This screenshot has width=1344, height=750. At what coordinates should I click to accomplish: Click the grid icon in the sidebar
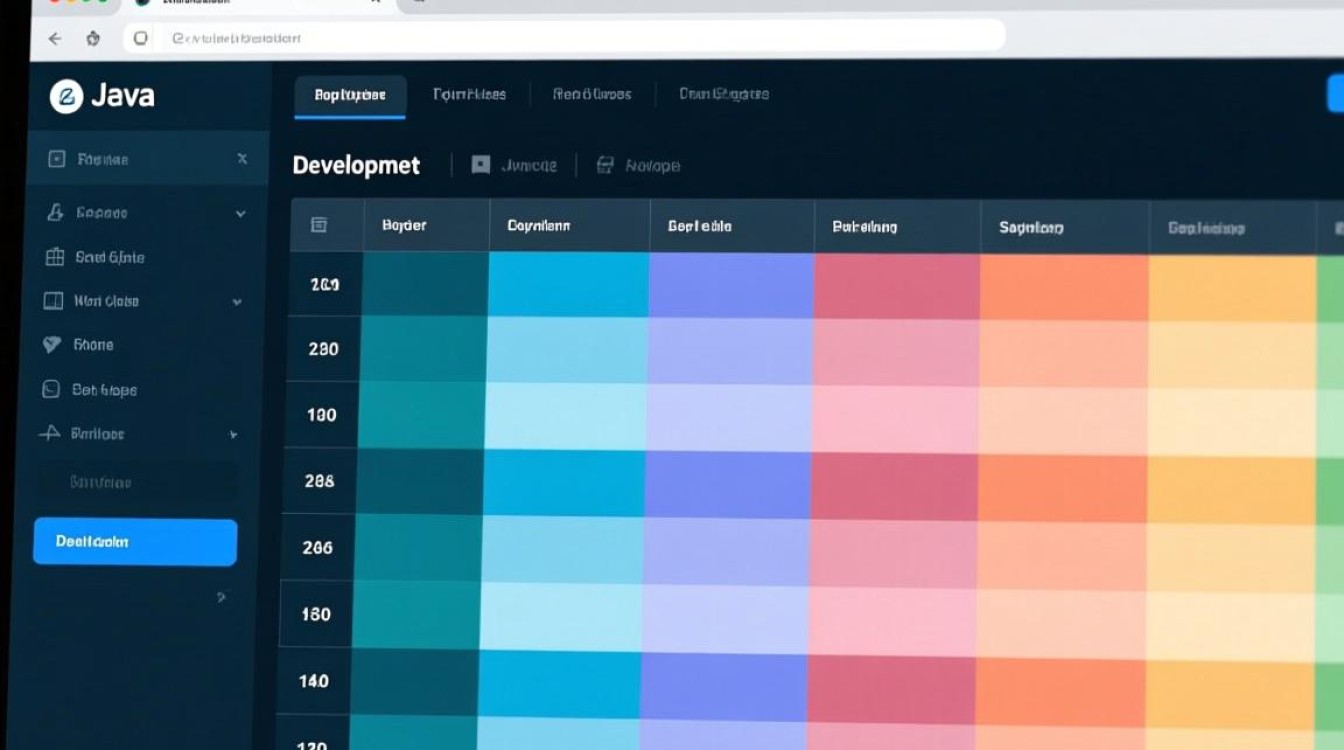coord(55,257)
